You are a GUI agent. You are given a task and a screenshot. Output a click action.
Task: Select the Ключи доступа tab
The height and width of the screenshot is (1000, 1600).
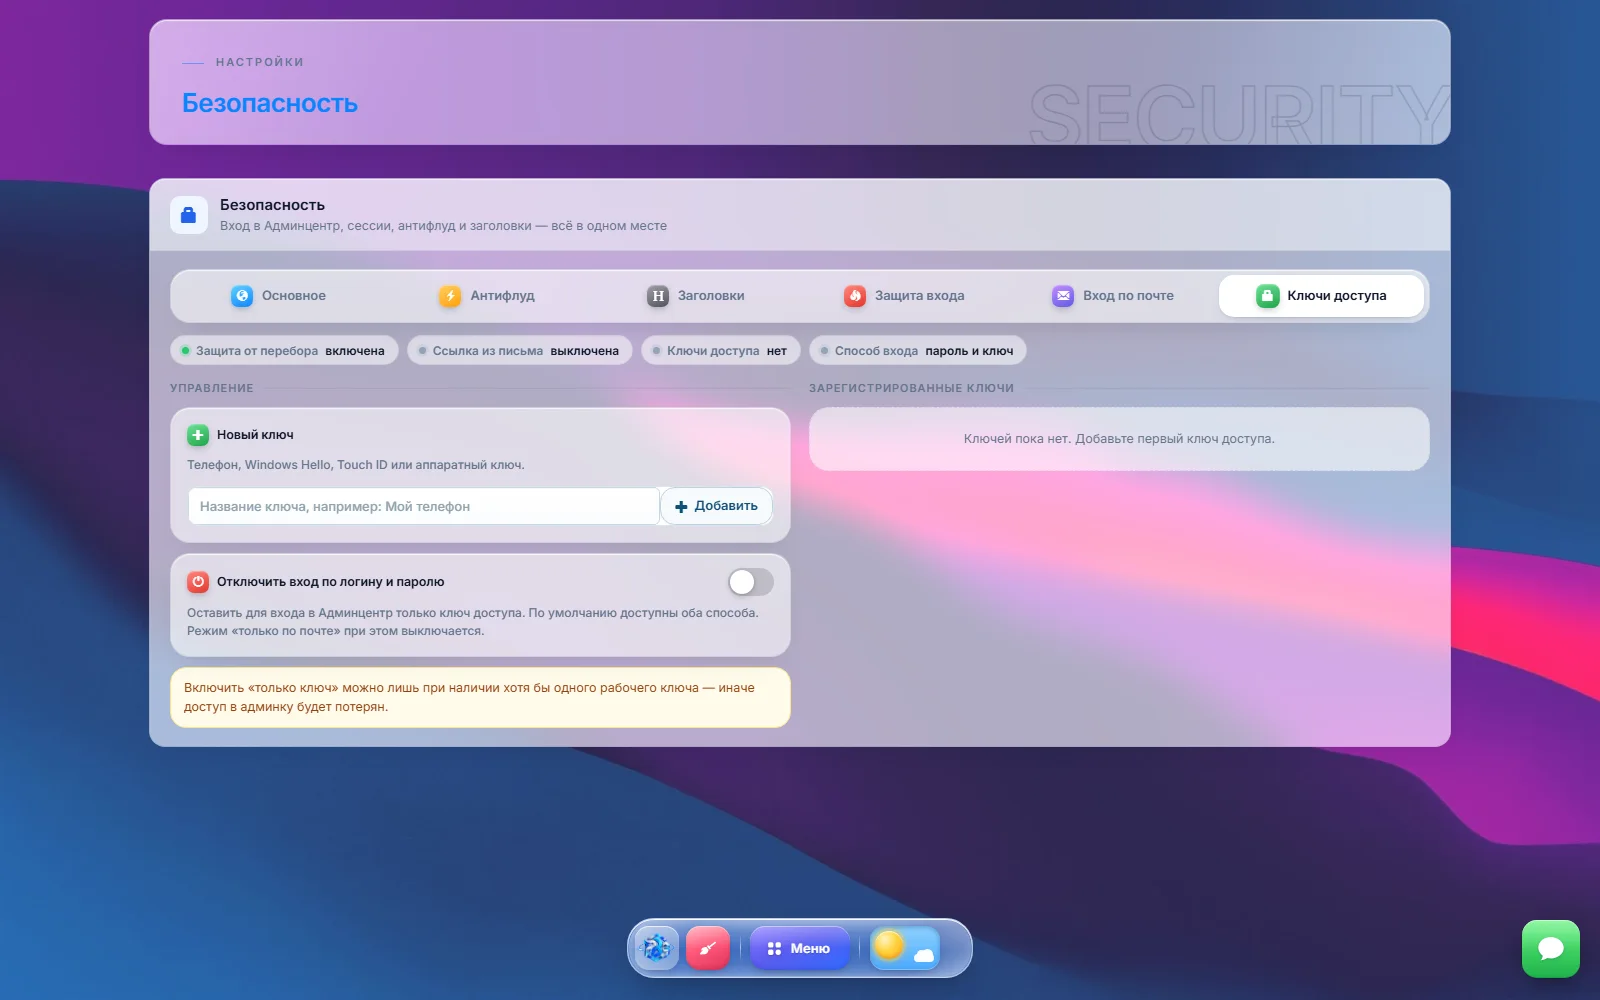pos(1321,296)
